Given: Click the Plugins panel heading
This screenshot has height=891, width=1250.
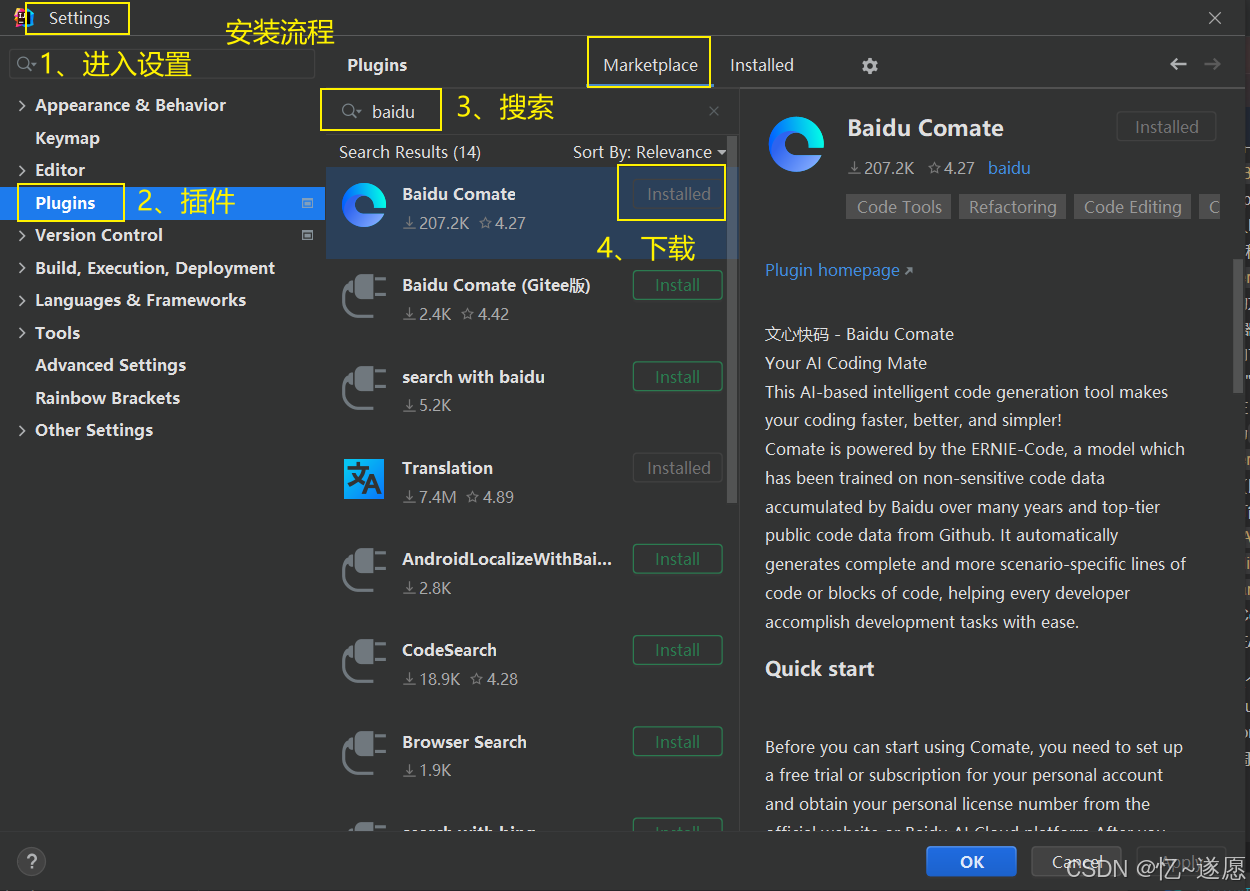Looking at the screenshot, I should (377, 65).
